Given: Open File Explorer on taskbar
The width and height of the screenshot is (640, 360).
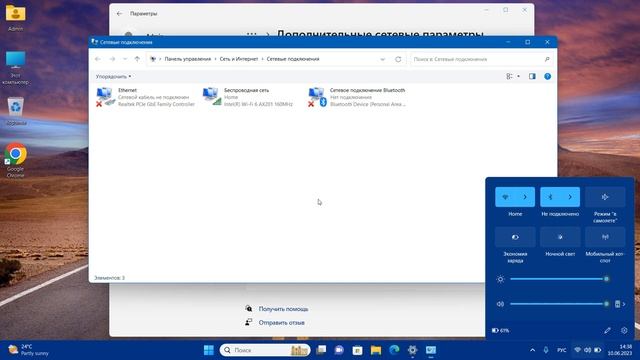Looking at the screenshot, I should (376, 350).
